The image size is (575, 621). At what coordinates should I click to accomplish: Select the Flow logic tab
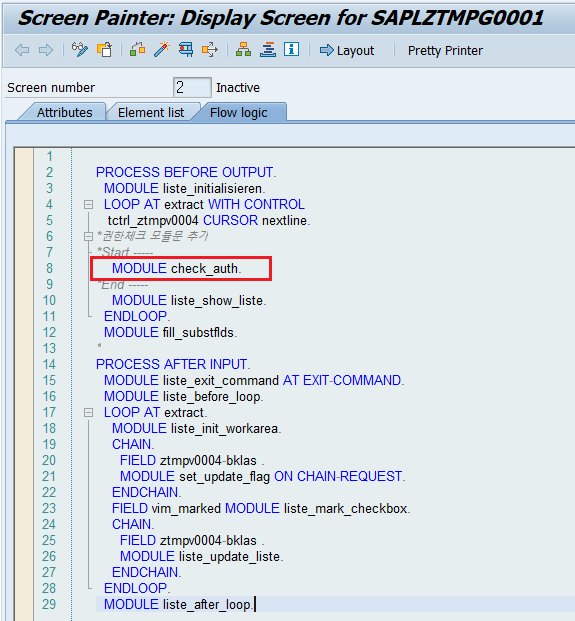tap(239, 112)
